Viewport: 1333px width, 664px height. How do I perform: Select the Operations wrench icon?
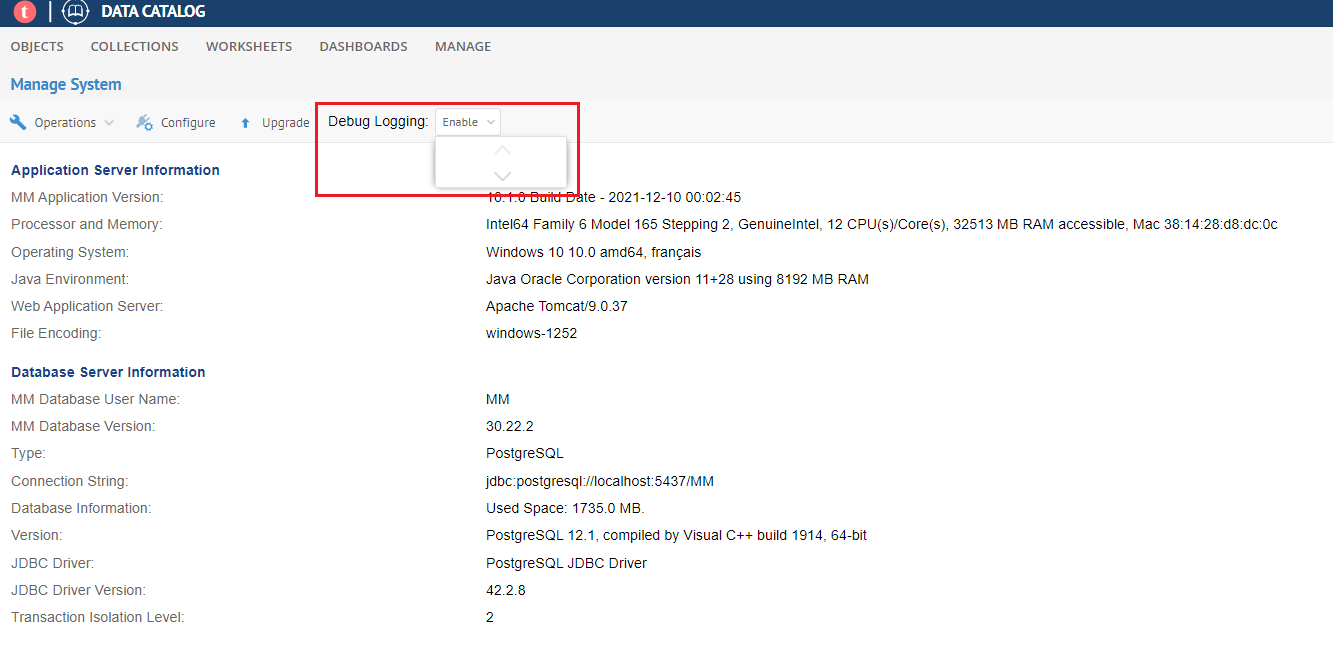click(x=17, y=121)
